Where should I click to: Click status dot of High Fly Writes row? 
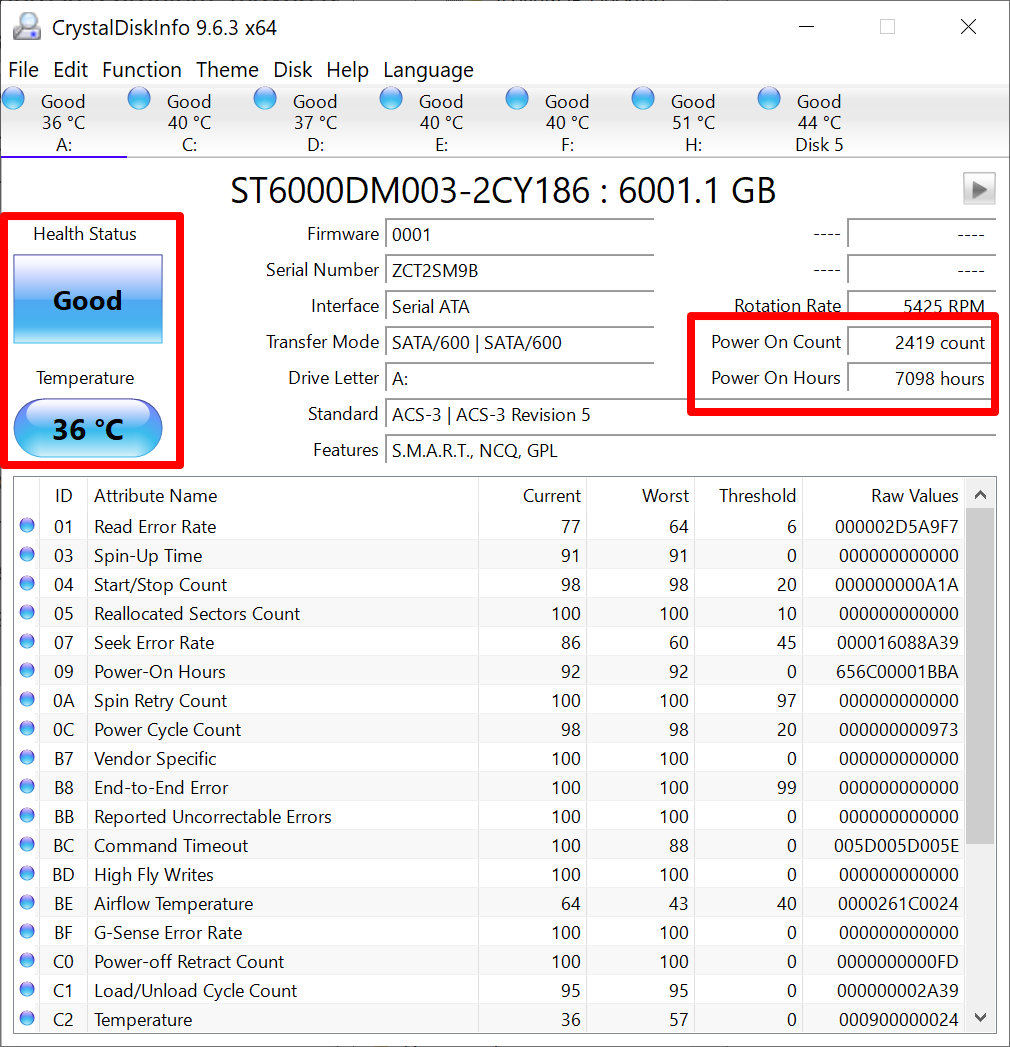pyautogui.click(x=27, y=873)
